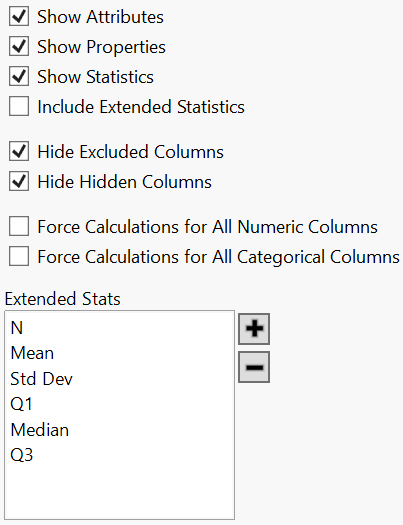Uncheck the Show Attributes checkbox

(x=19, y=17)
